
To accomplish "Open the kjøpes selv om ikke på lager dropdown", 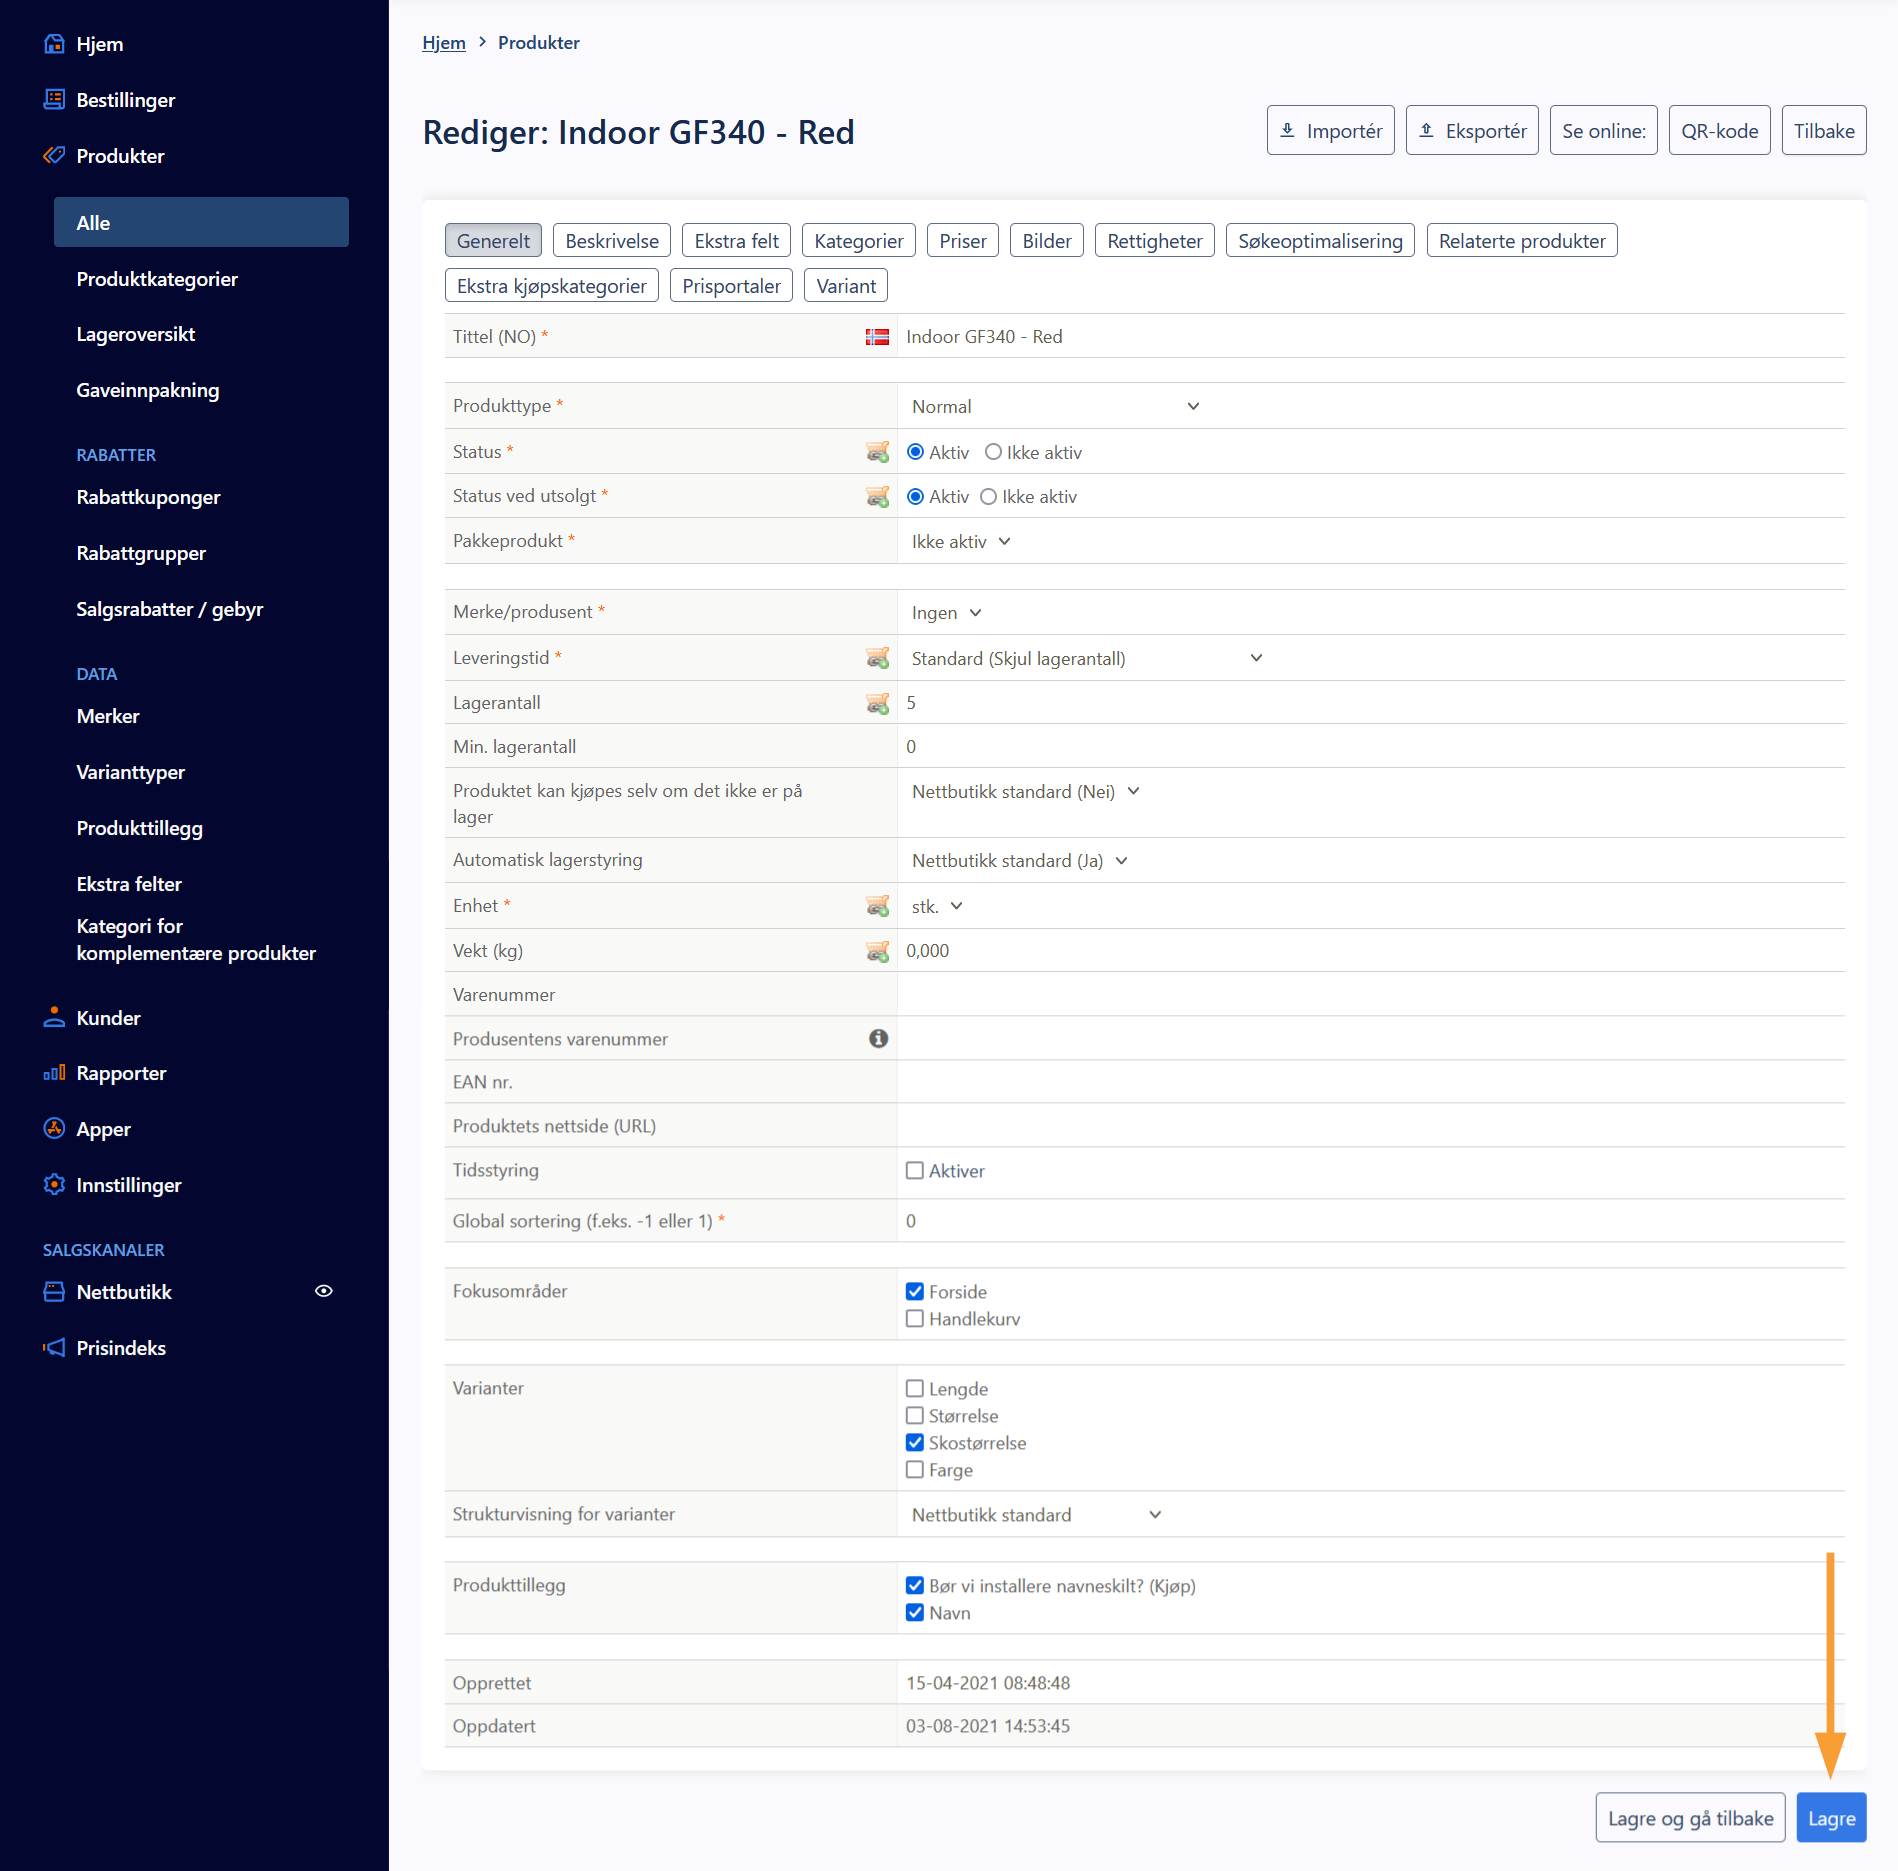I will 1025,792.
